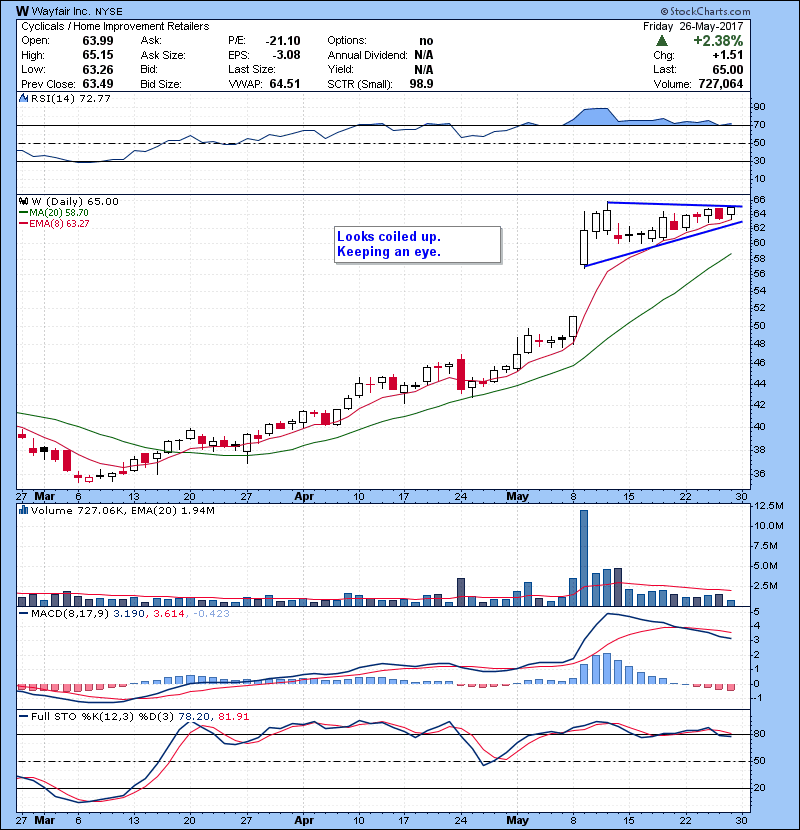This screenshot has width=800, height=830.
Task: Click the MA(20) 58.70 legend entry
Action: coord(54,212)
